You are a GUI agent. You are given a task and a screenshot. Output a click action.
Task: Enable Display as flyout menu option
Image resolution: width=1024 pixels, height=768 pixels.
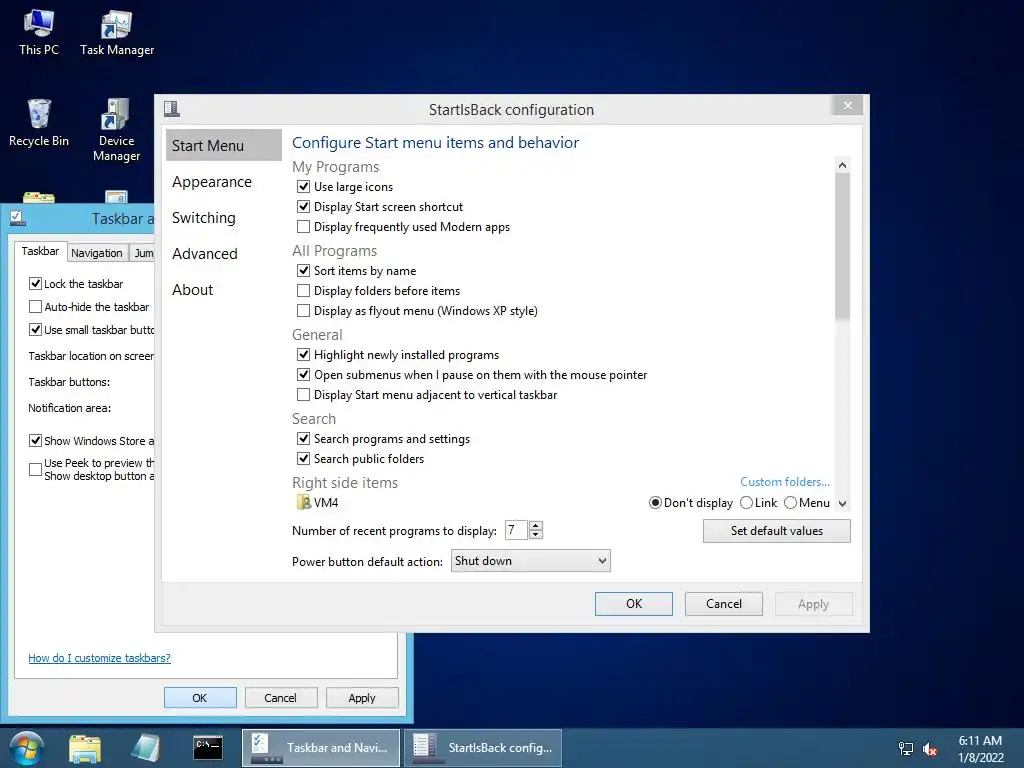[x=303, y=311]
